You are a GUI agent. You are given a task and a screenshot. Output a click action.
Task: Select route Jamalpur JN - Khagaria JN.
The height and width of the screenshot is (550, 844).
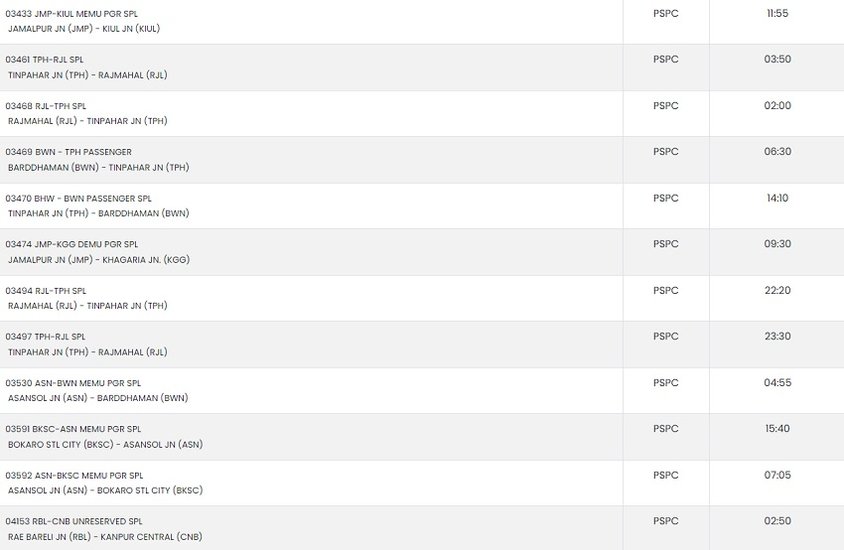(99, 260)
